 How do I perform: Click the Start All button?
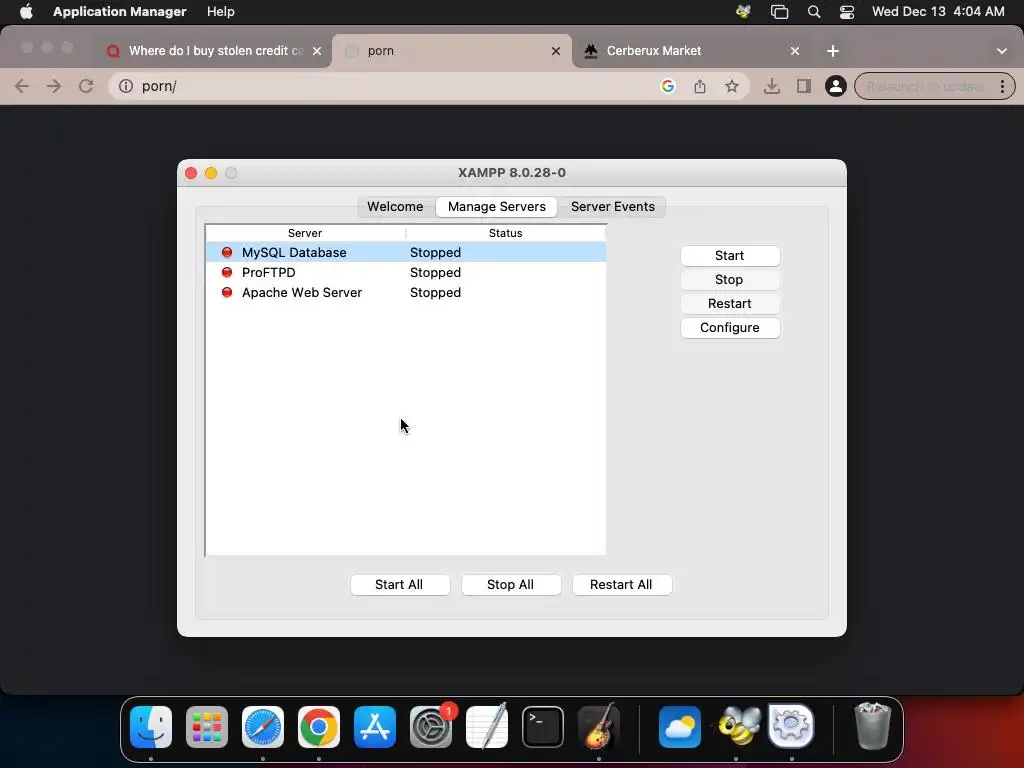click(x=399, y=584)
